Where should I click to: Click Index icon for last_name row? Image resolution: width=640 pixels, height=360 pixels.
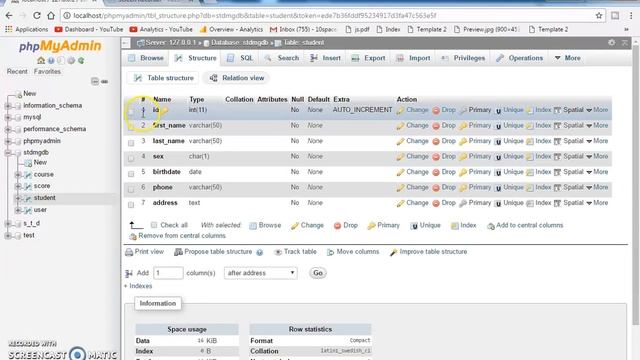point(530,142)
